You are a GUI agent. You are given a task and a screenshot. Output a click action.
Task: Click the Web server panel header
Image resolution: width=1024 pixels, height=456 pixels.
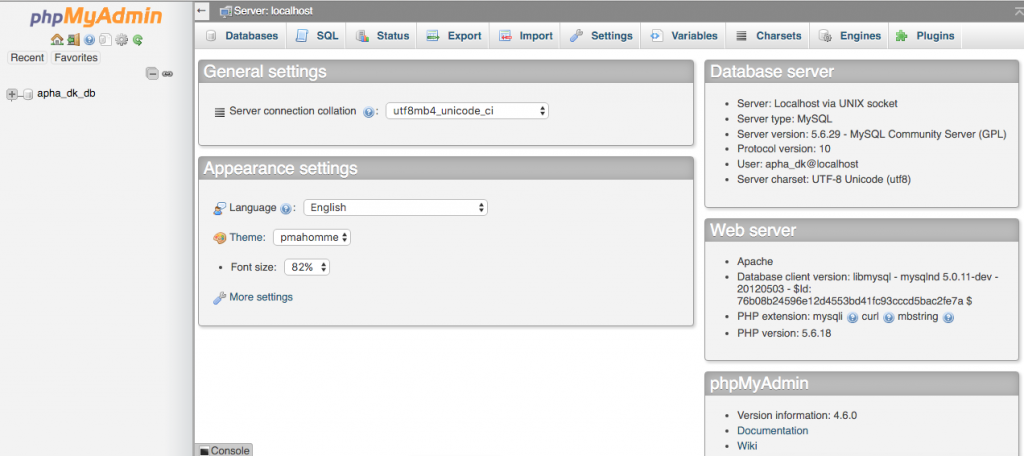[861, 230]
